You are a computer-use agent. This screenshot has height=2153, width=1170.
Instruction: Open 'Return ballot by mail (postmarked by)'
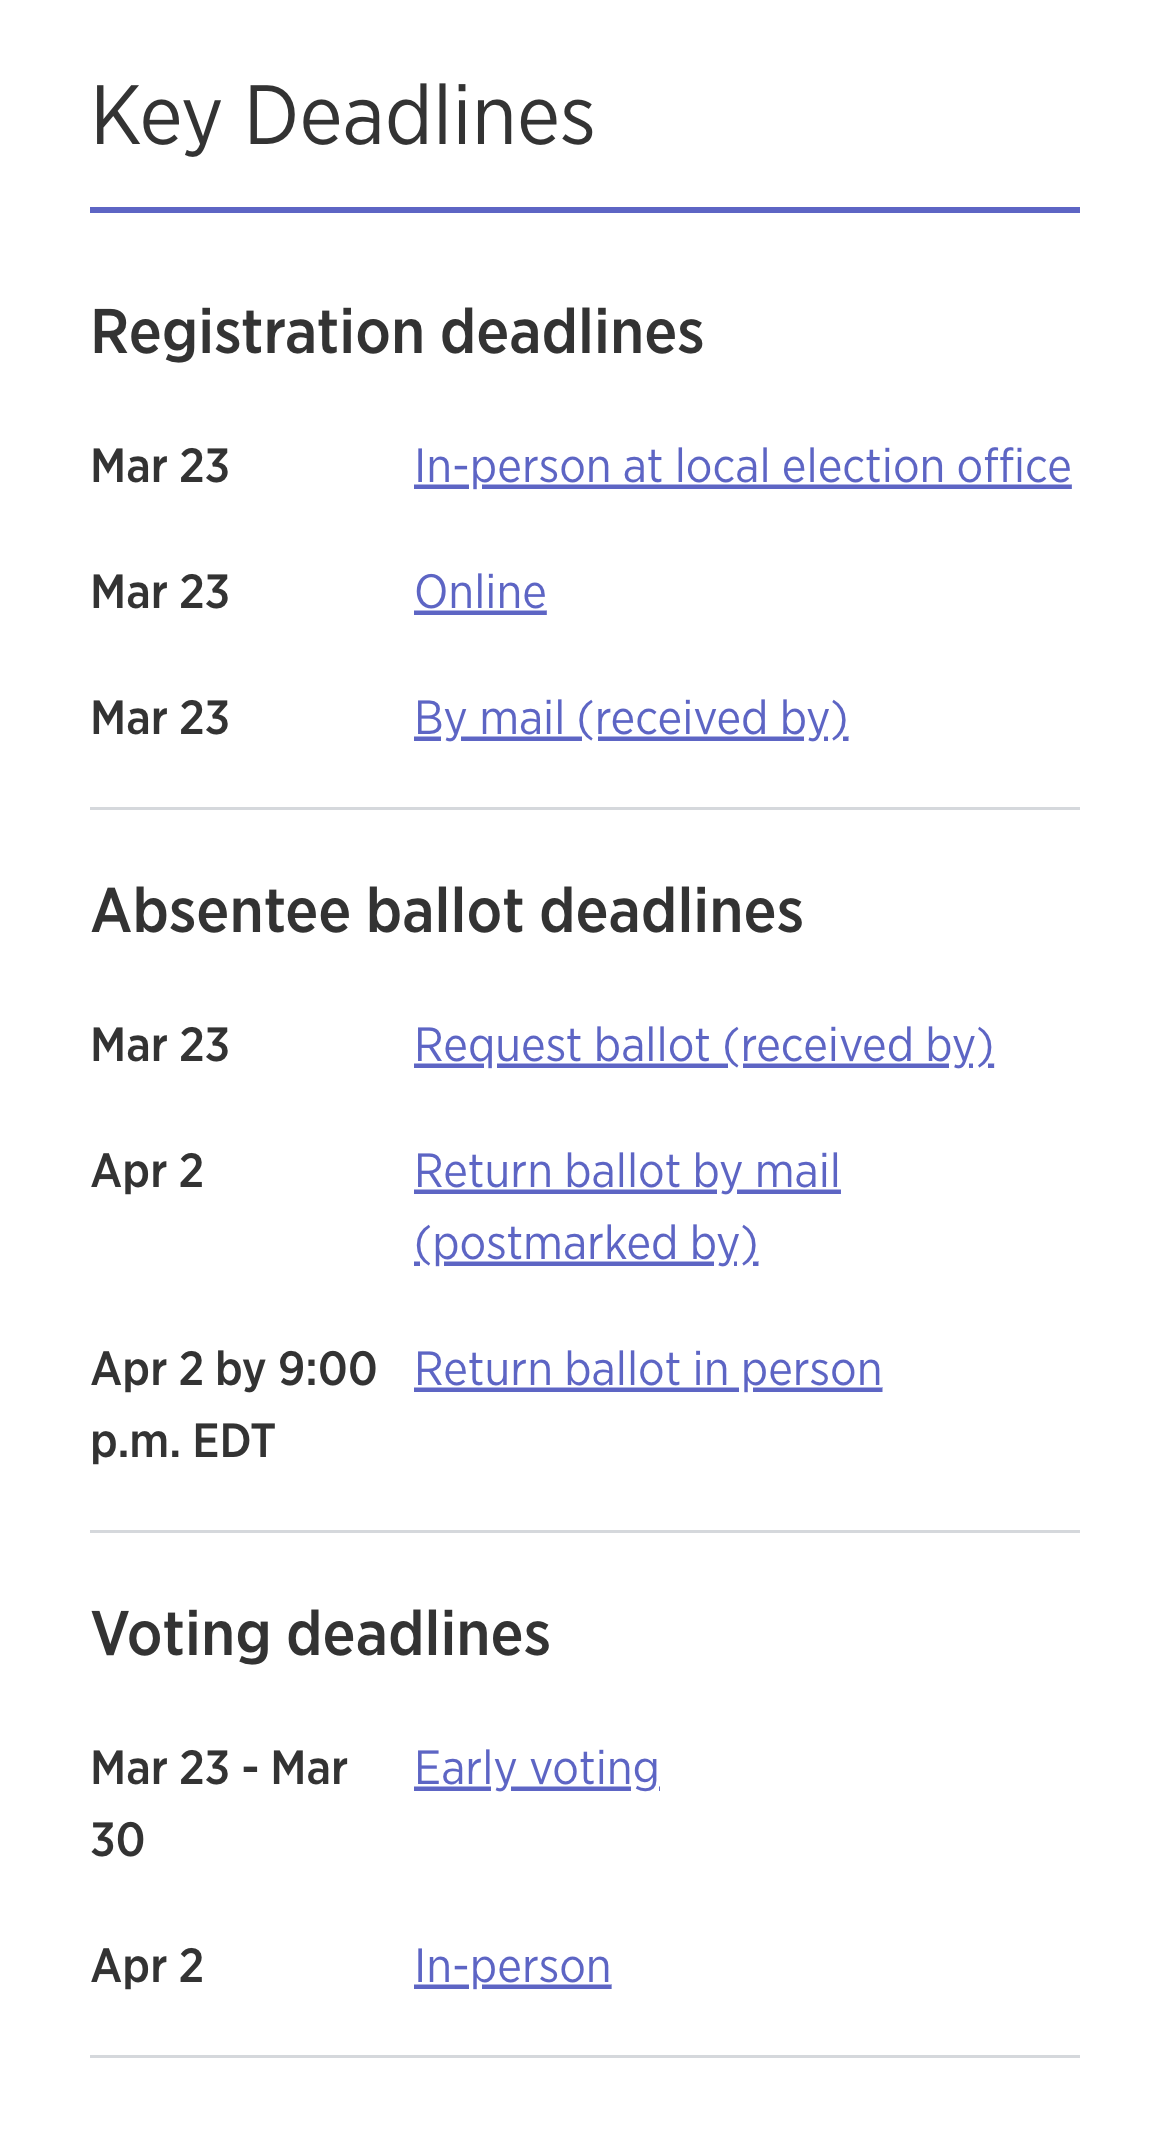[628, 1172]
